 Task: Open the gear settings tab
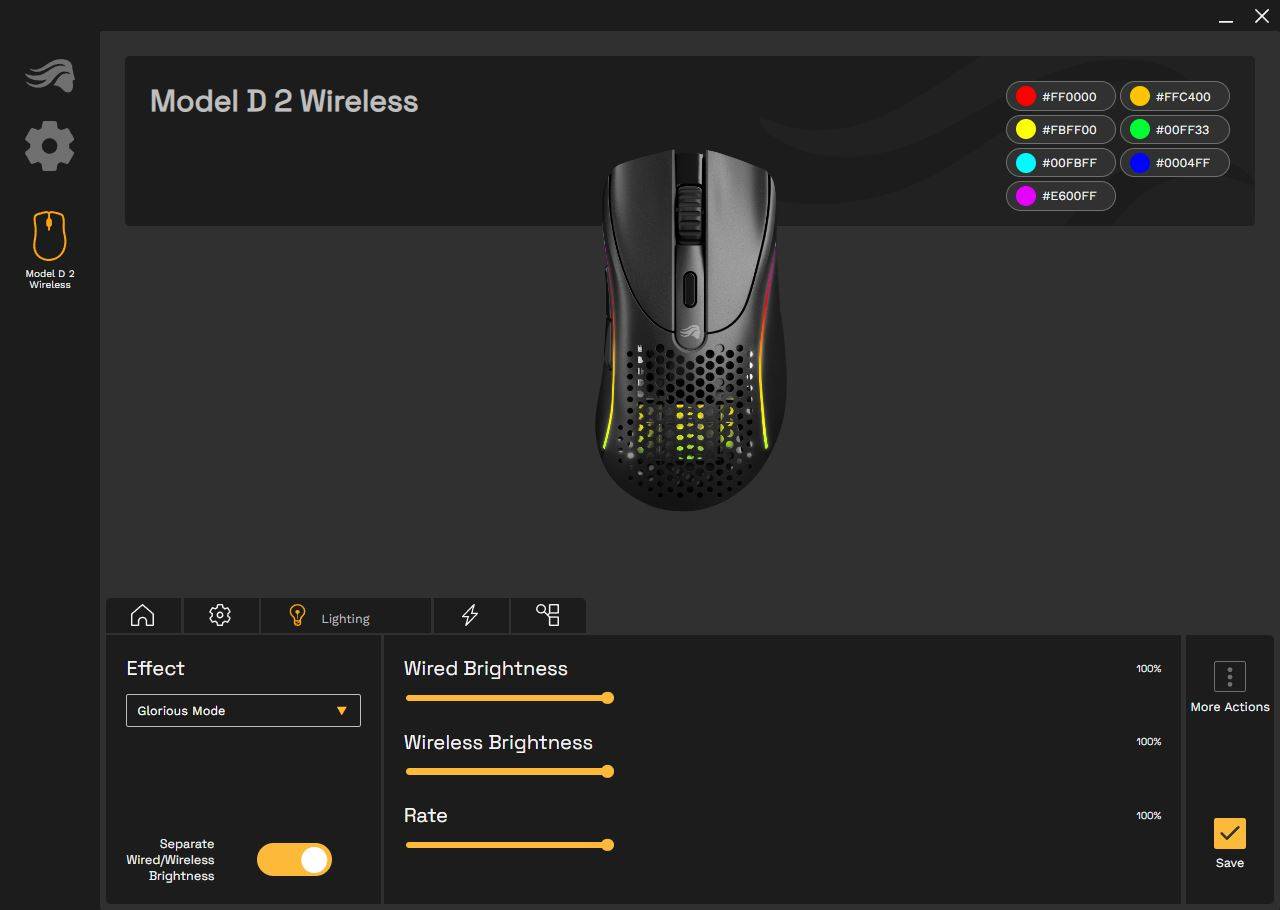tap(220, 615)
